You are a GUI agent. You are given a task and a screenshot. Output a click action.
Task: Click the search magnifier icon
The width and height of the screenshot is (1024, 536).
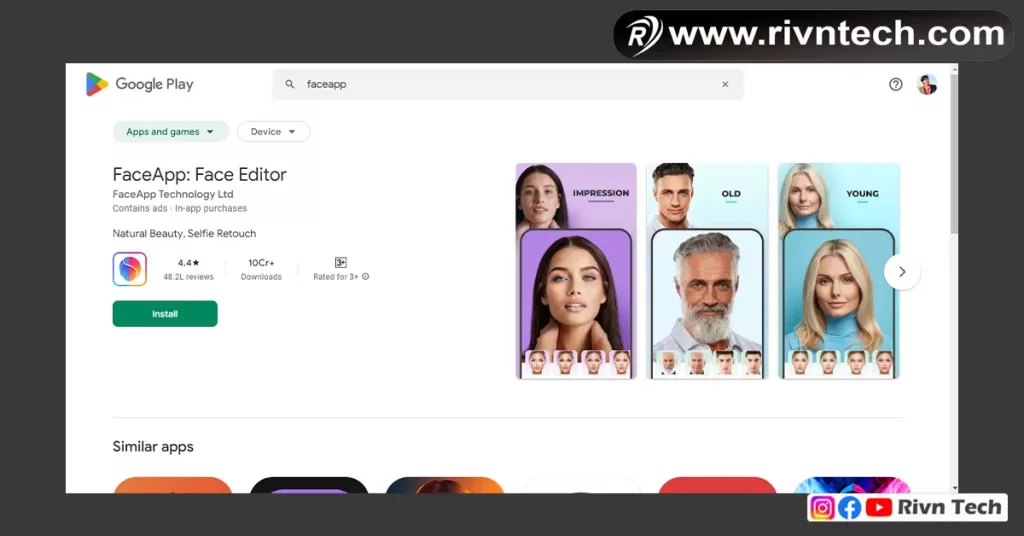pyautogui.click(x=290, y=84)
